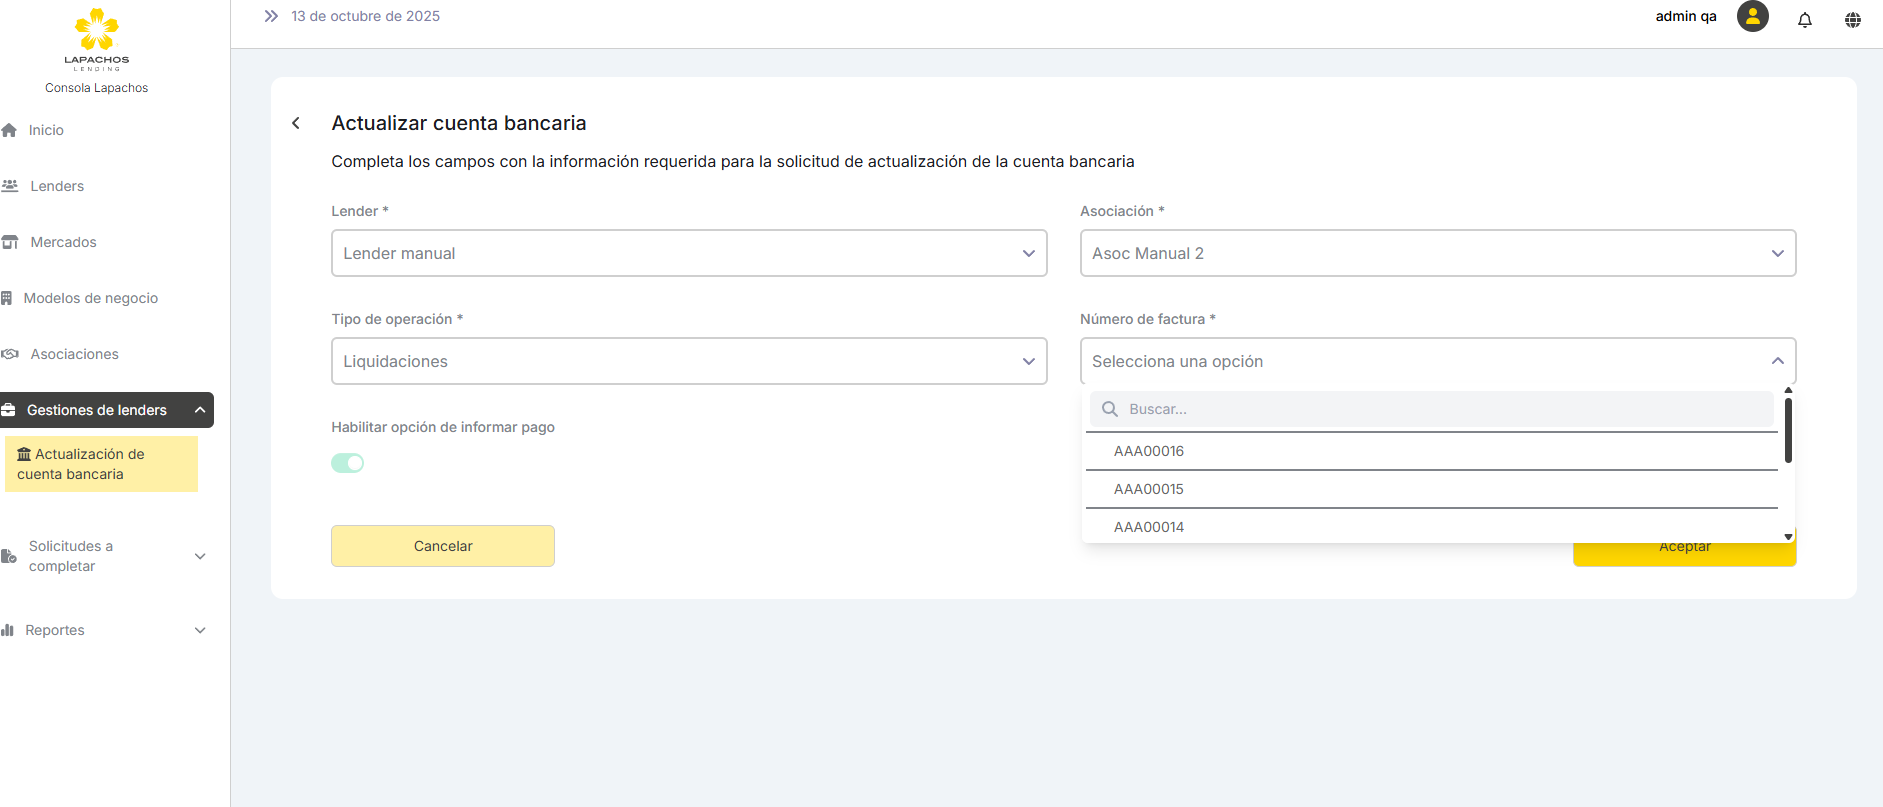Open the Asociación dropdown
The height and width of the screenshot is (807, 1883).
(1437, 253)
